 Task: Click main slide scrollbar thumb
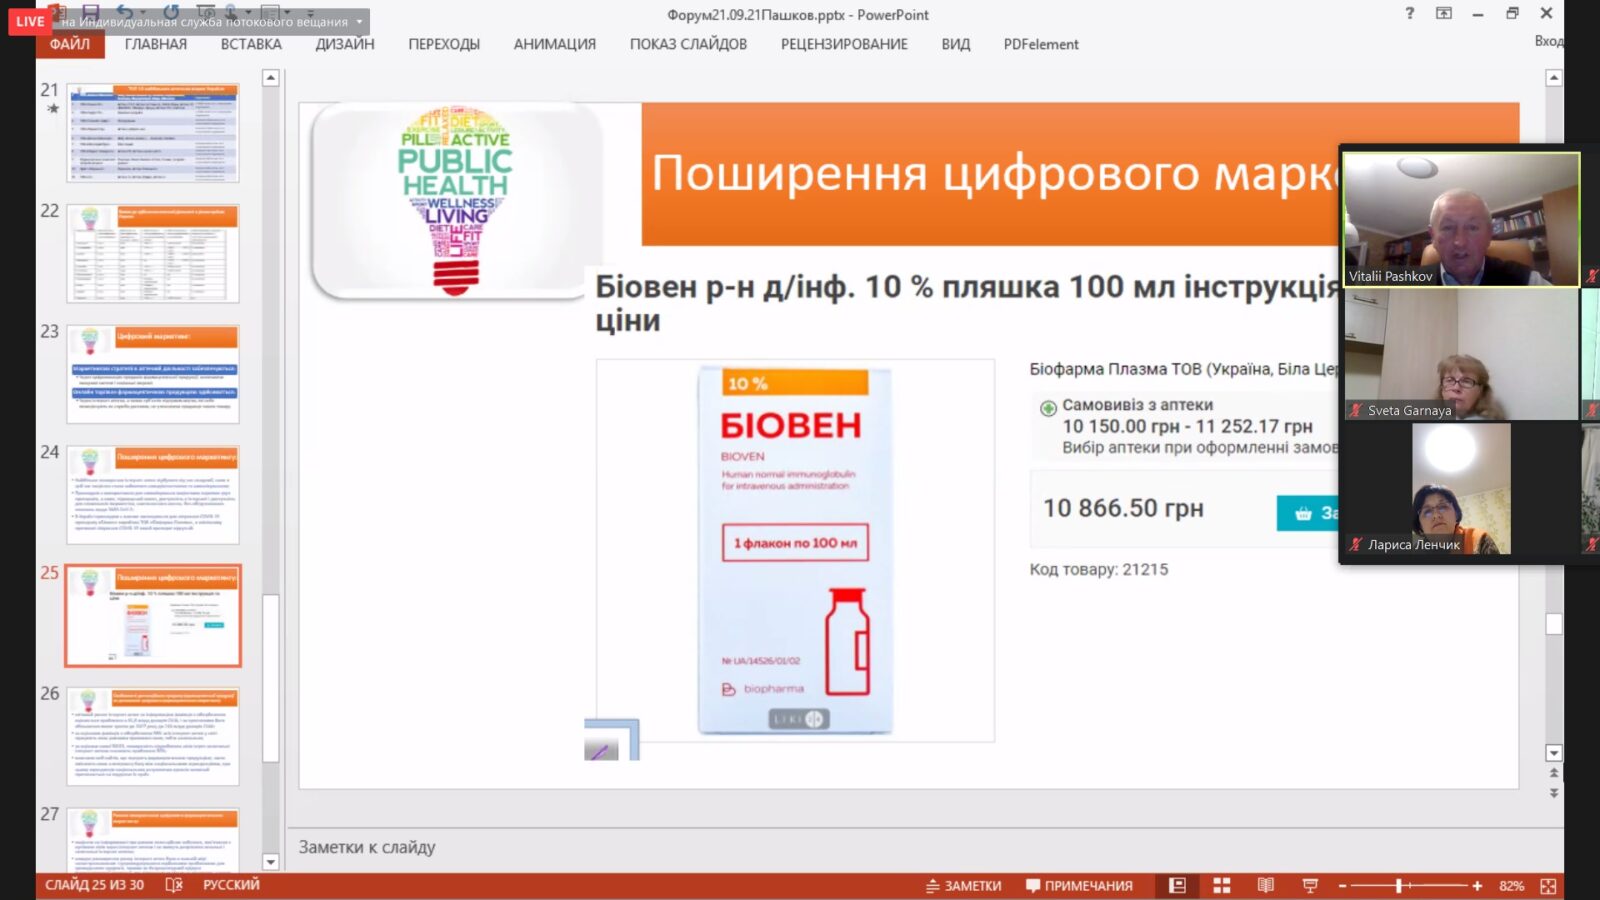[1554, 624]
